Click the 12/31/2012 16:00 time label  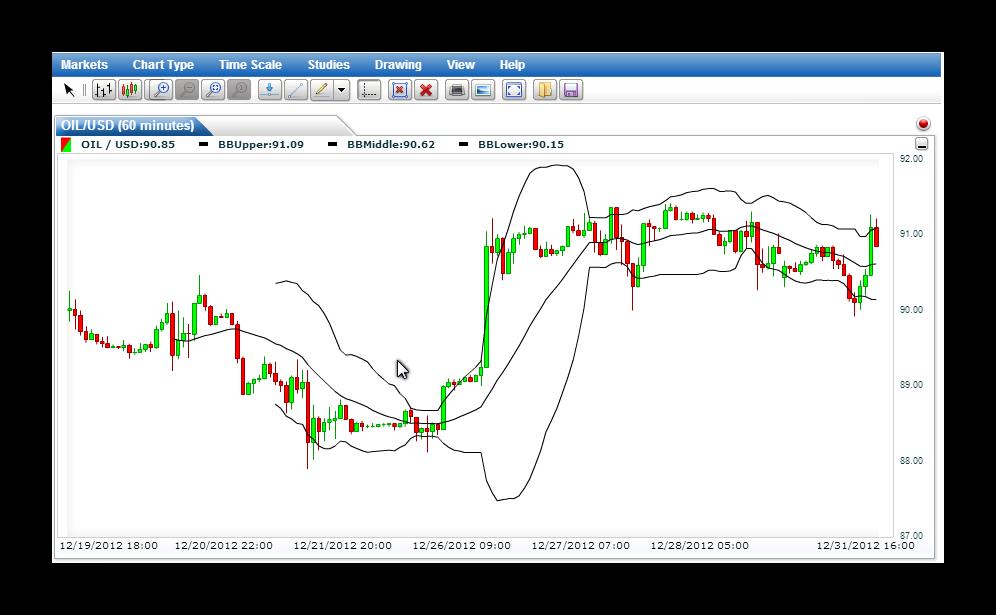866,546
